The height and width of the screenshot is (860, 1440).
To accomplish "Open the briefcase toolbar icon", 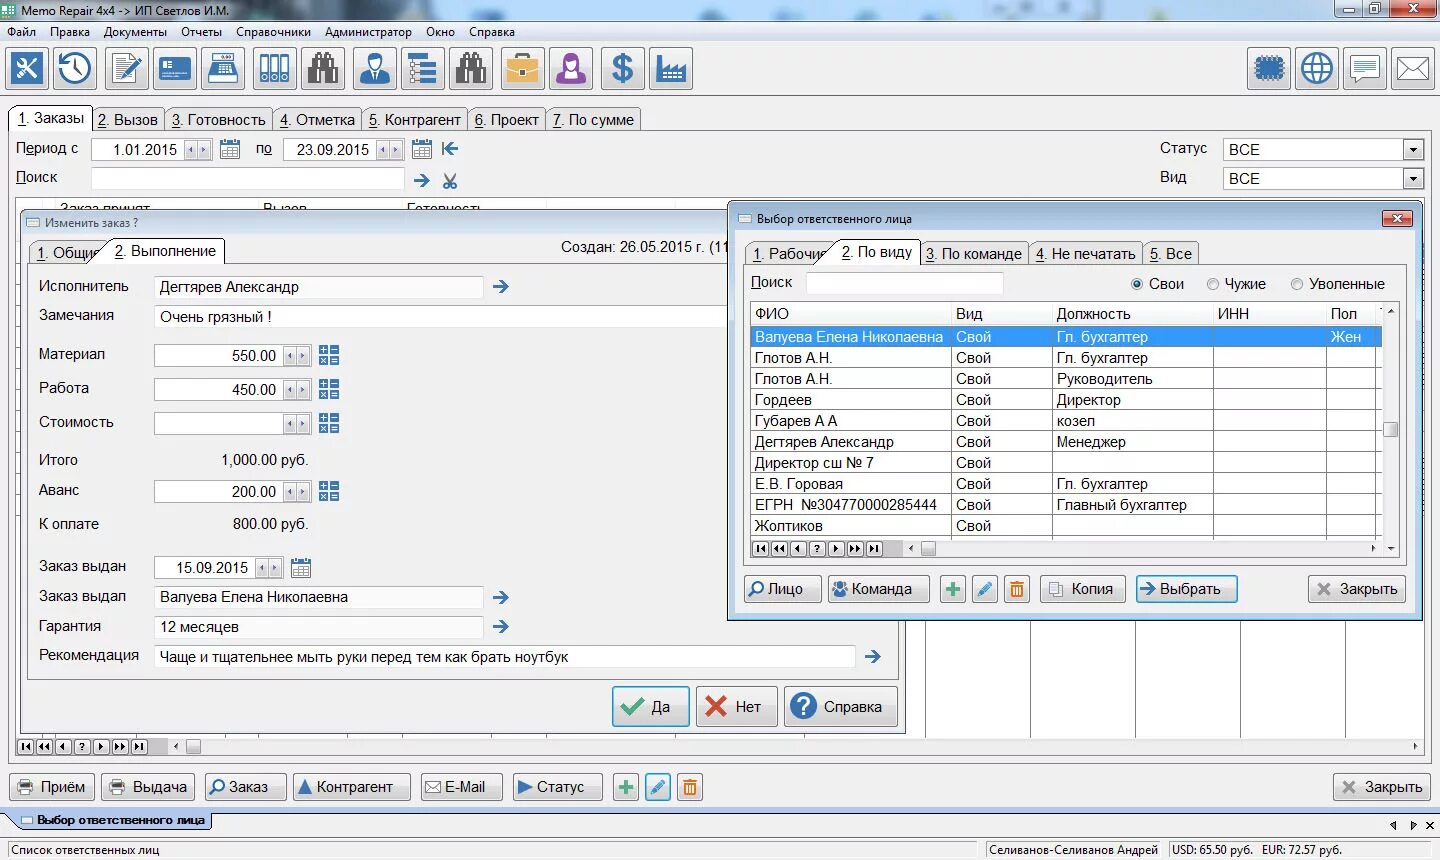I will point(522,69).
